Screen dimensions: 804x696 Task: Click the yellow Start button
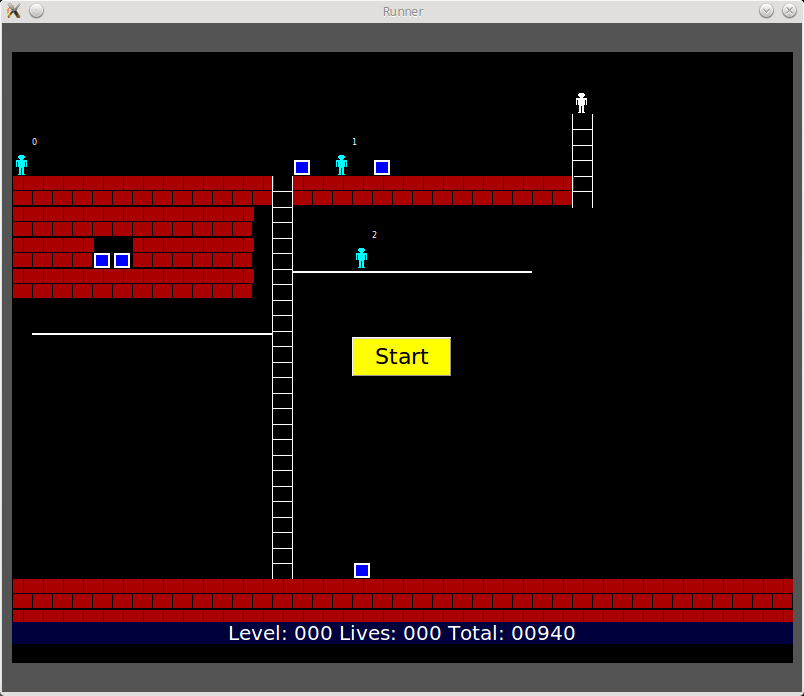click(401, 356)
